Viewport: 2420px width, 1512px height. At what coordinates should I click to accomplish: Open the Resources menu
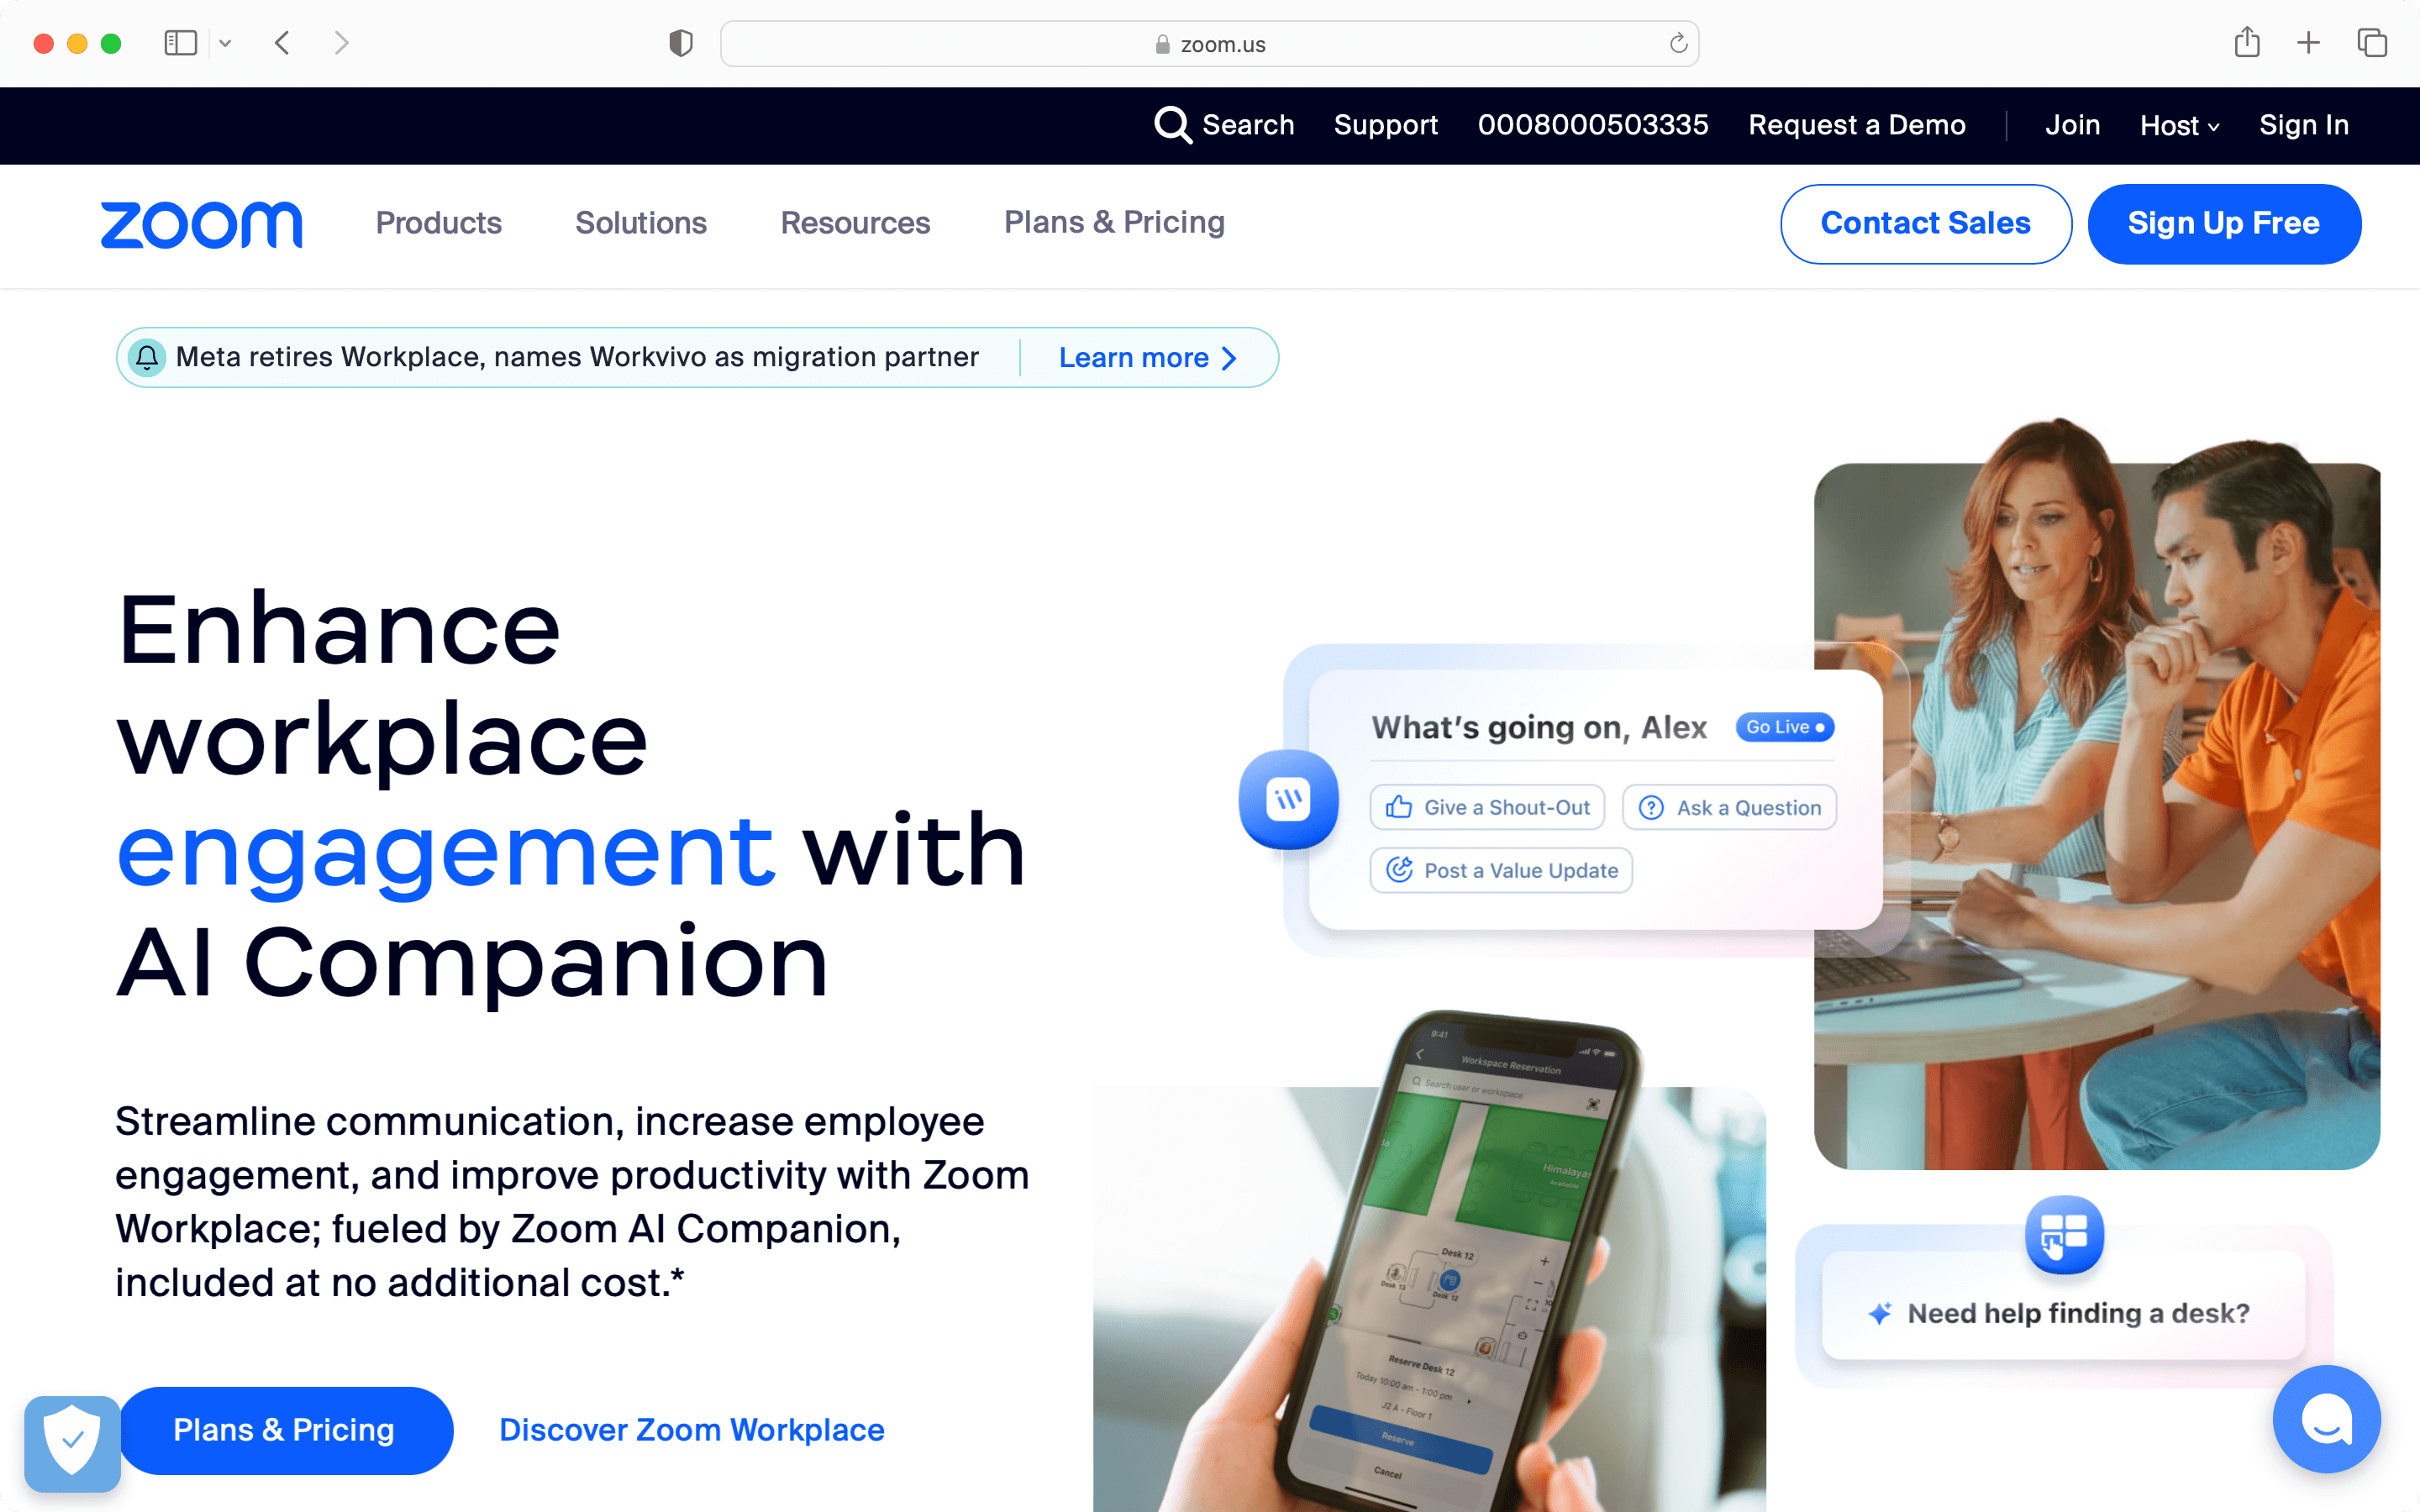(x=855, y=222)
